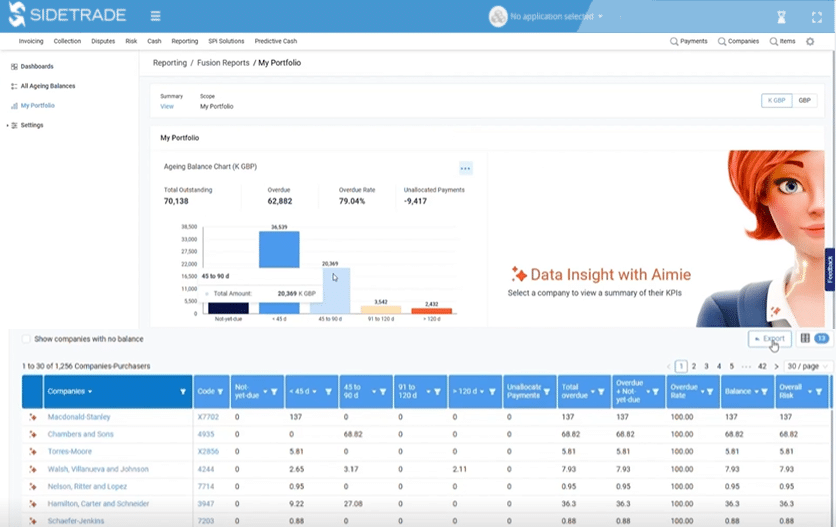Open the Collection menu
The height and width of the screenshot is (527, 836).
(67, 41)
